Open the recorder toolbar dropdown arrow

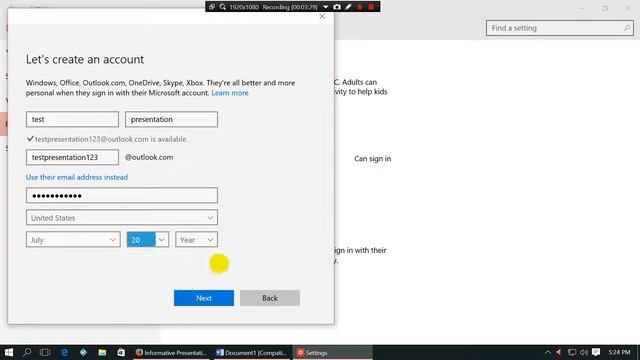(325, 7)
